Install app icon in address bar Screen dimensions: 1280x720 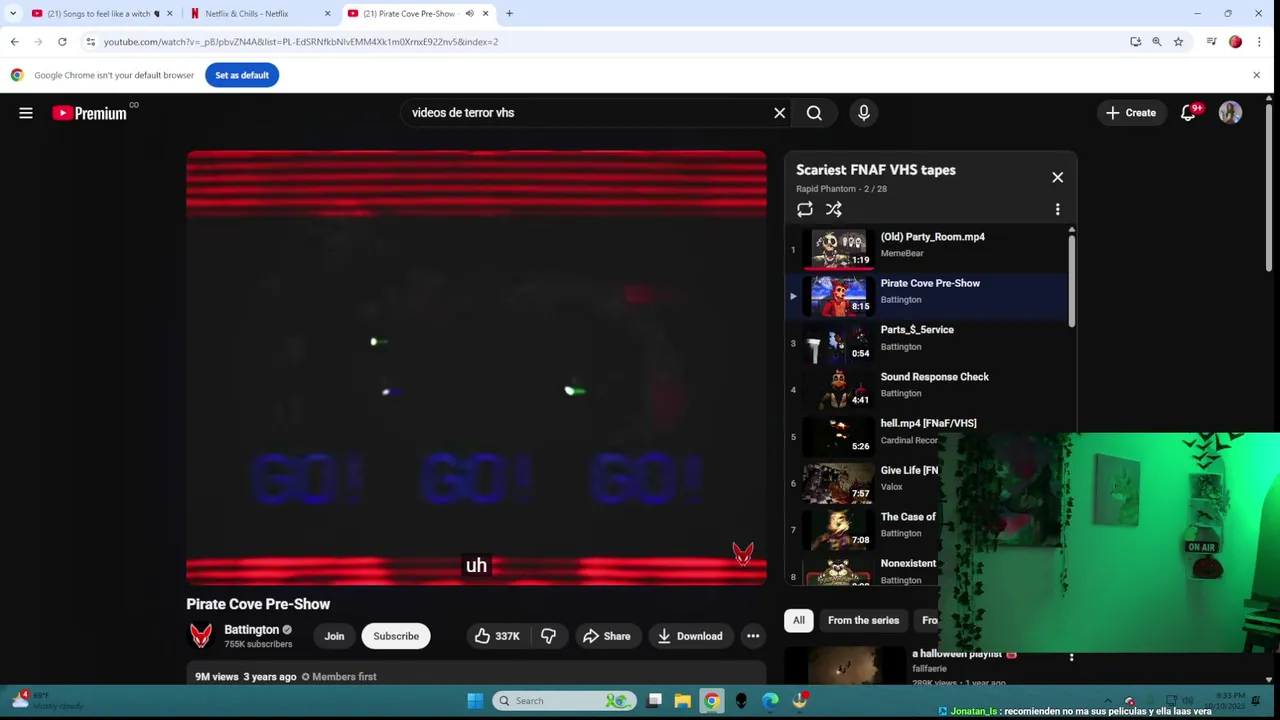point(1135,42)
